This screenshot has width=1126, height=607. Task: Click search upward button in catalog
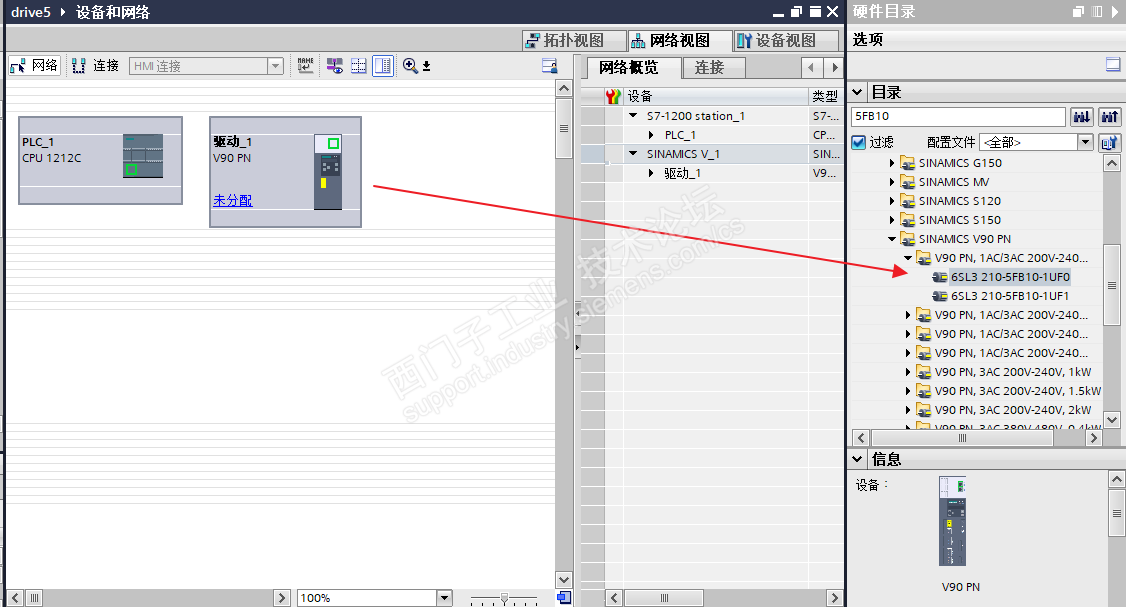(1109, 116)
